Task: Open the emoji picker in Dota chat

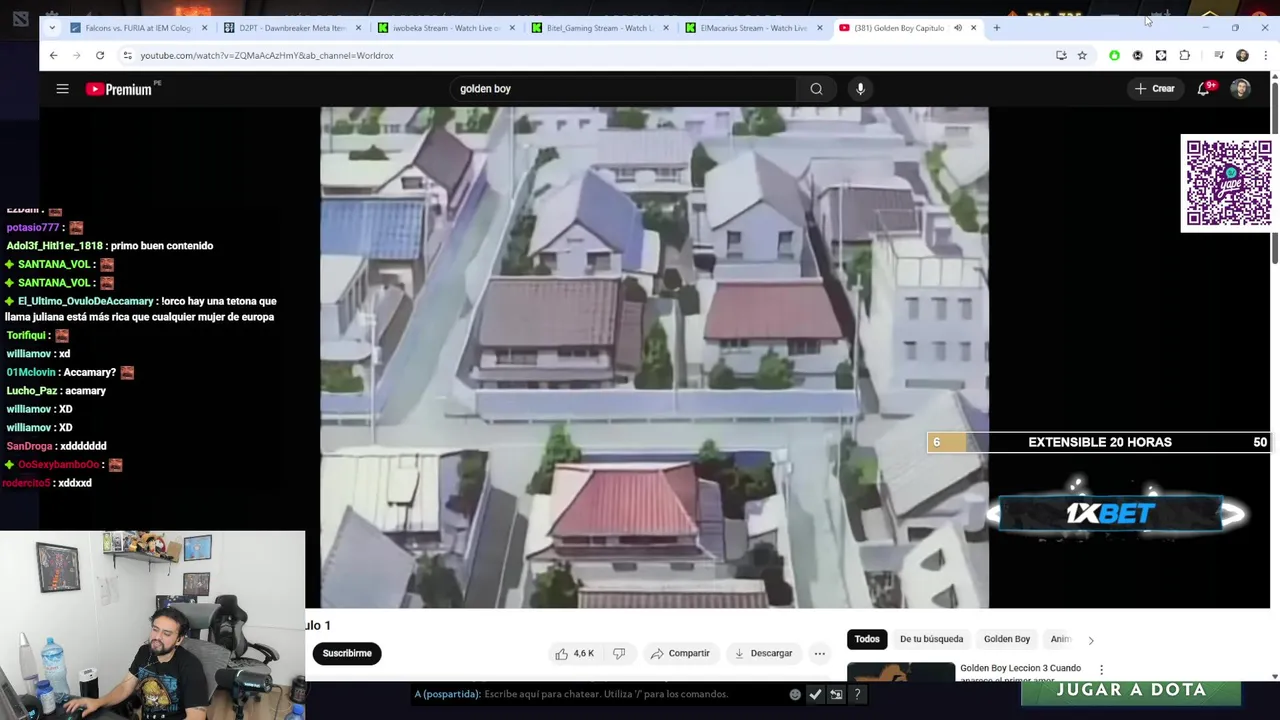Action: [x=795, y=694]
